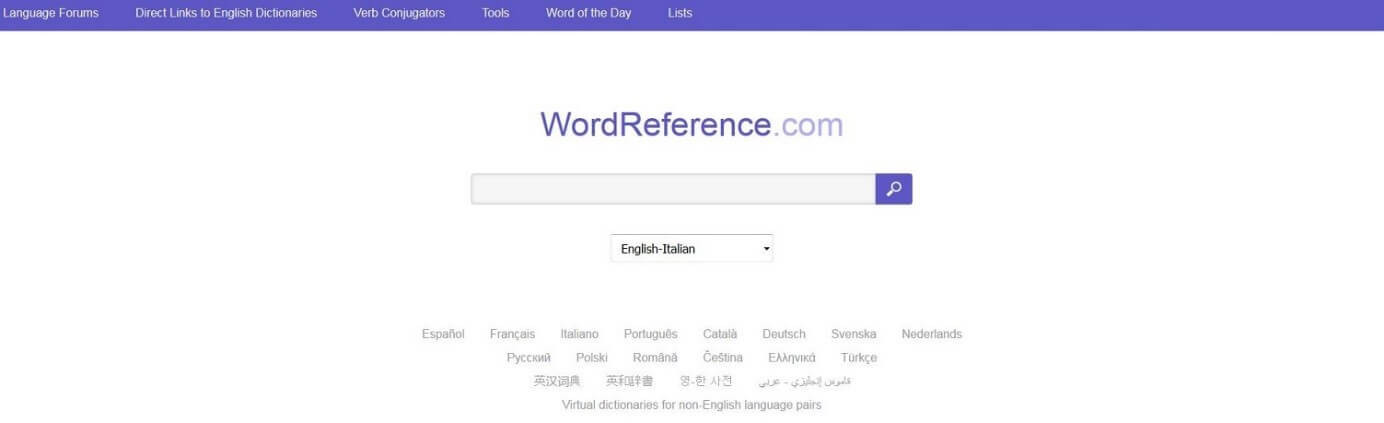Viewport: 1384px width, 423px height.
Task: Switch site language to Català
Action: coord(720,334)
